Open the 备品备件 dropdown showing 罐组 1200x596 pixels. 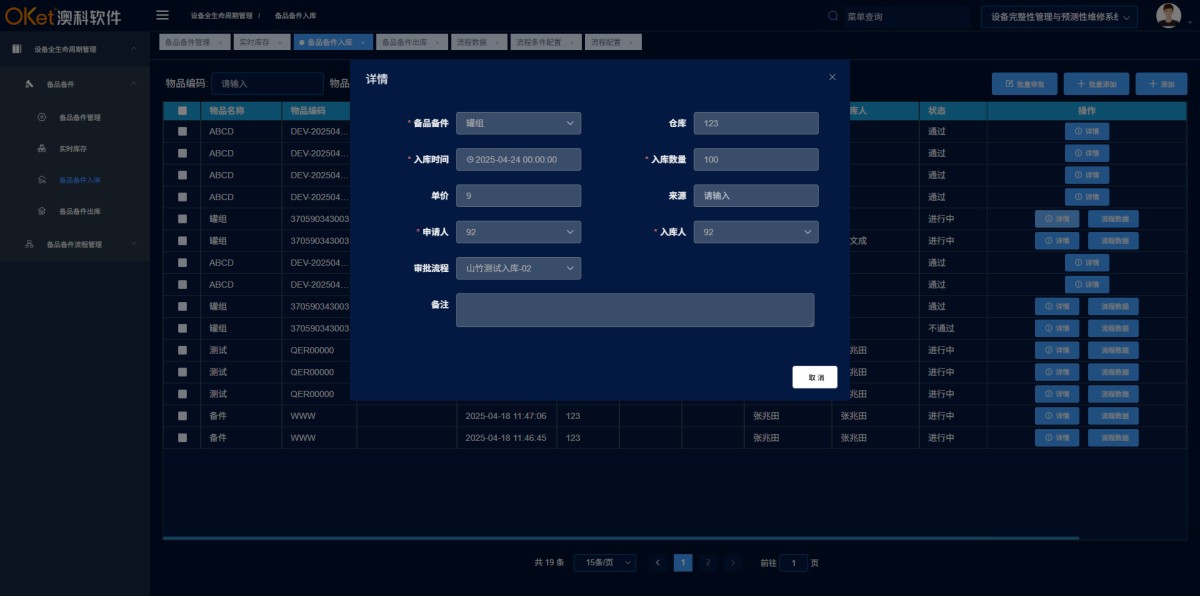518,123
